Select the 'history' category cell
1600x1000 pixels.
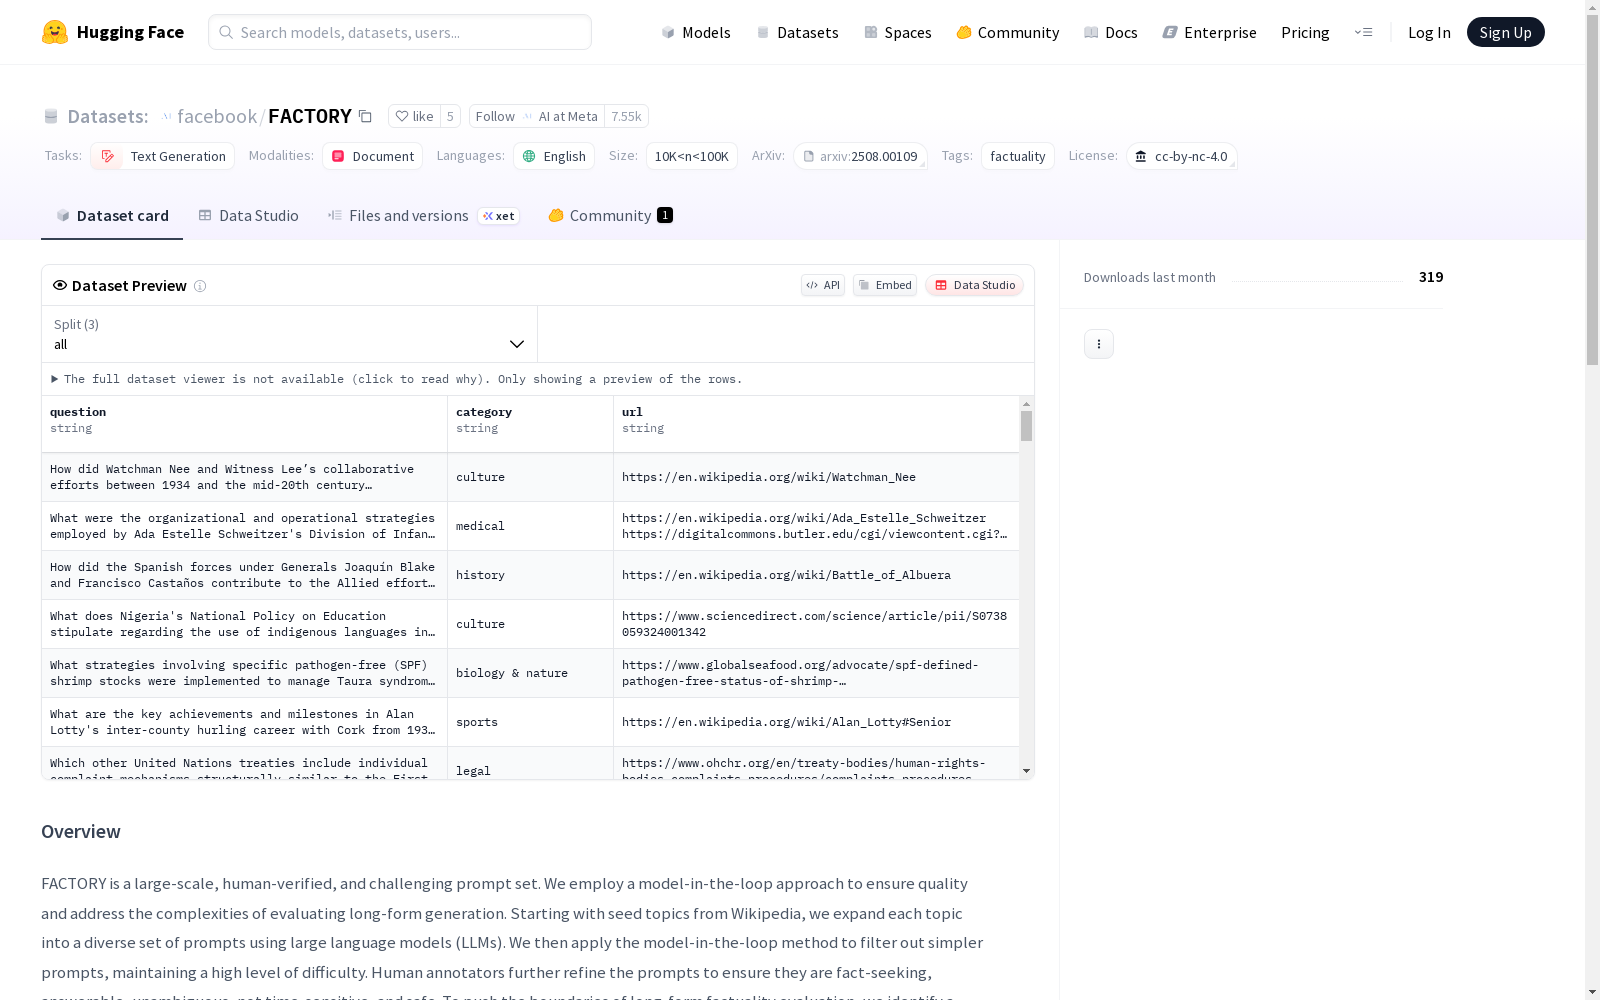[530, 575]
